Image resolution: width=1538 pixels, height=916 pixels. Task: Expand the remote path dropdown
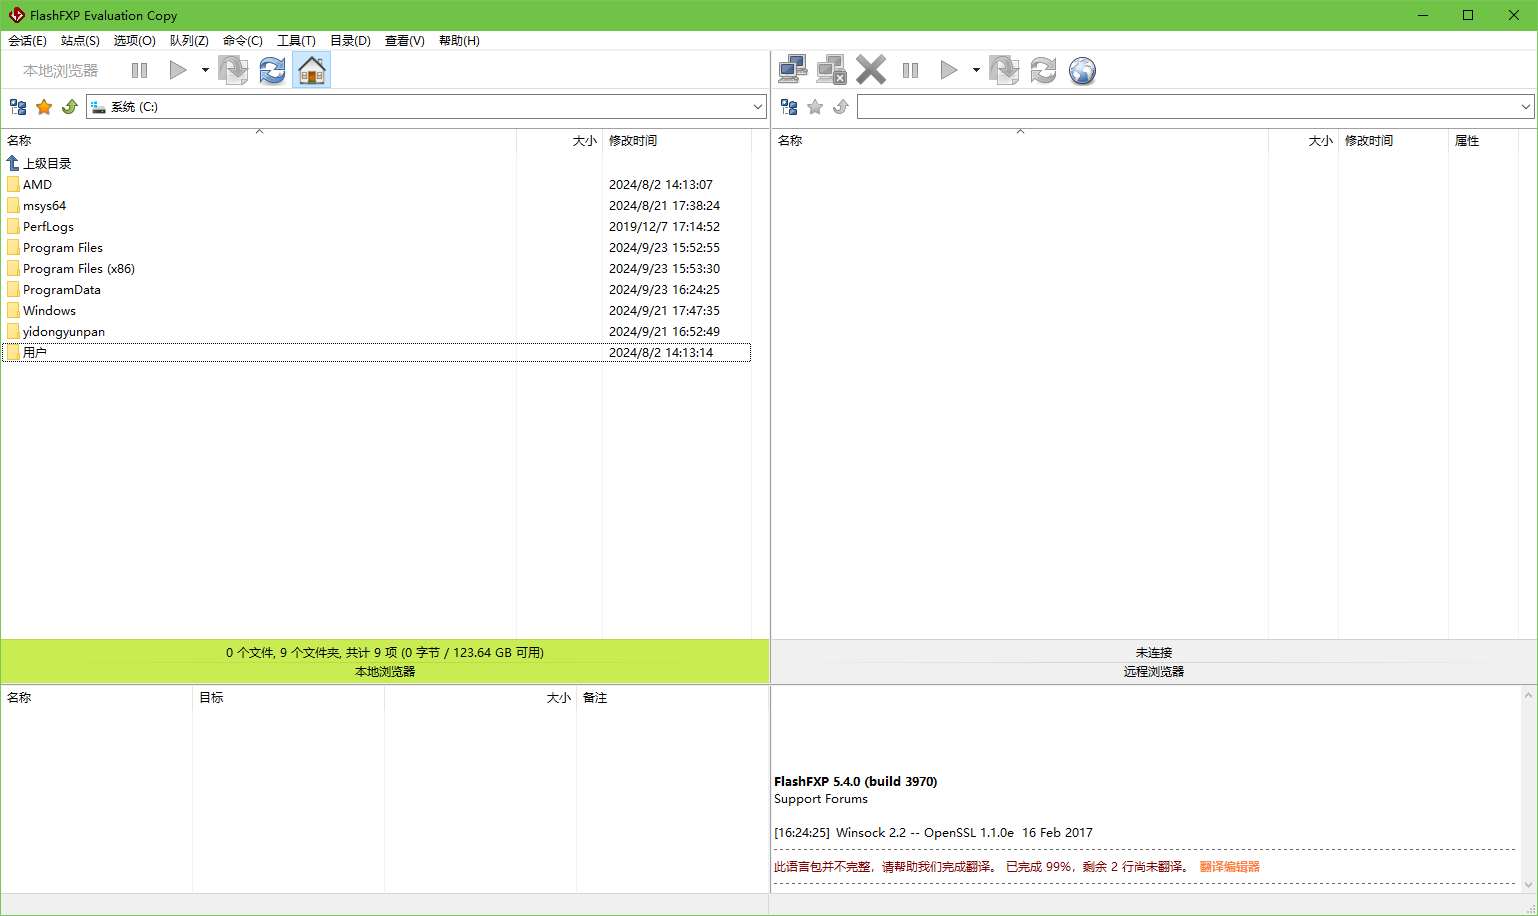[1525, 107]
